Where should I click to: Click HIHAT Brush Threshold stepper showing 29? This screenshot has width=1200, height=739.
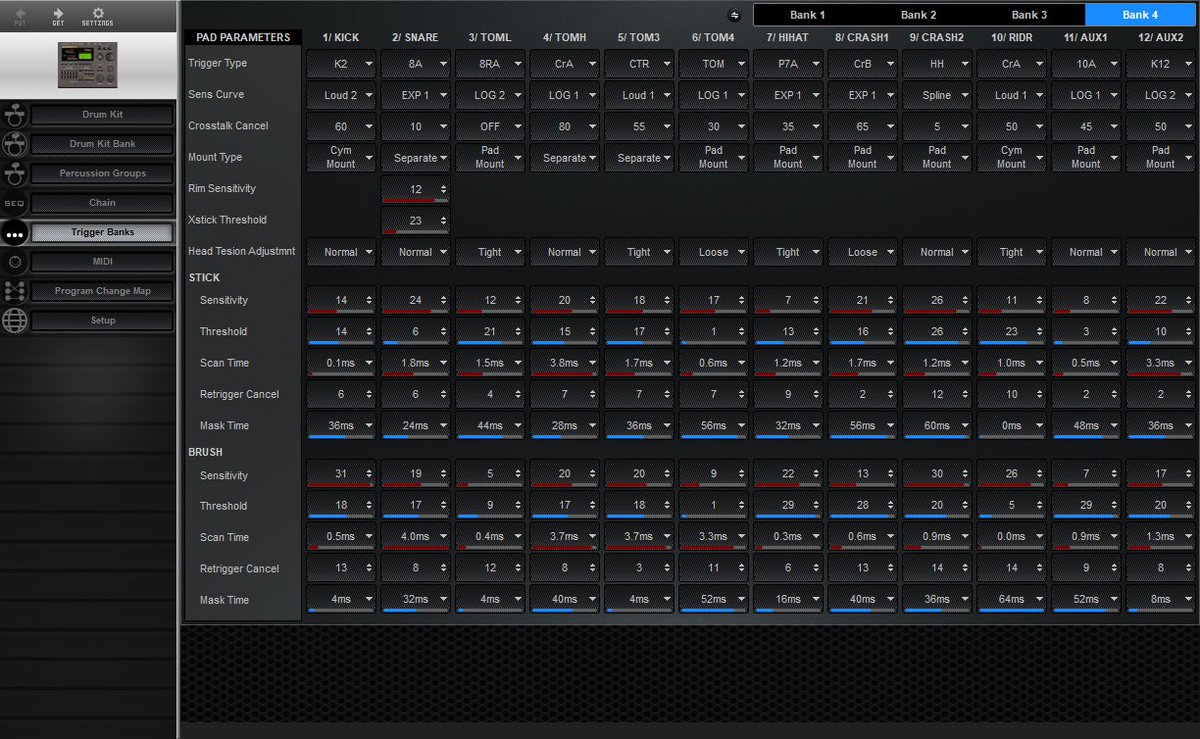(x=788, y=506)
